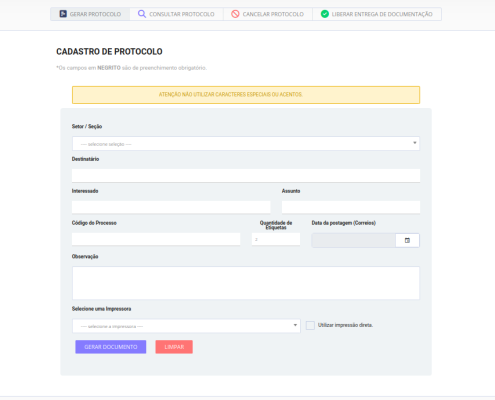Expand the Setor / Seção dropdown
The width and height of the screenshot is (495, 400).
[246, 144]
